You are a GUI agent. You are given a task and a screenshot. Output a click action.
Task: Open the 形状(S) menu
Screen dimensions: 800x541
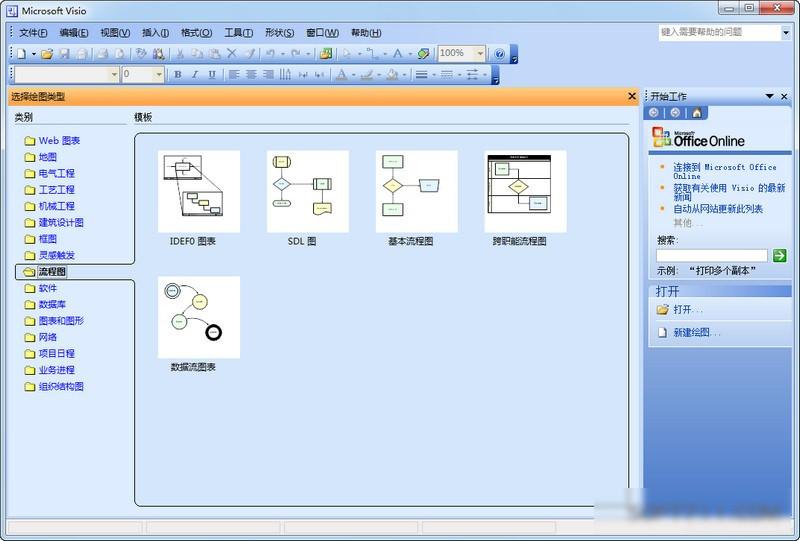(279, 33)
